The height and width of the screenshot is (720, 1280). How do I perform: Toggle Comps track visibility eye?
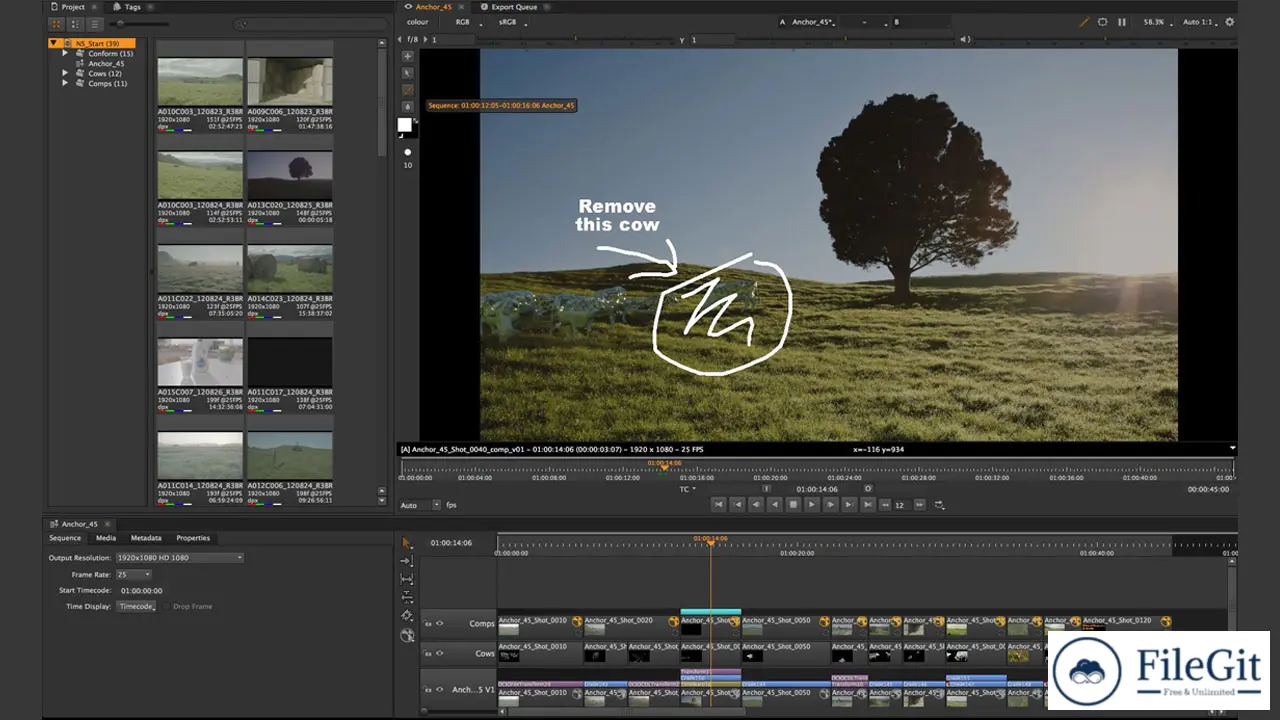pyautogui.click(x=439, y=623)
